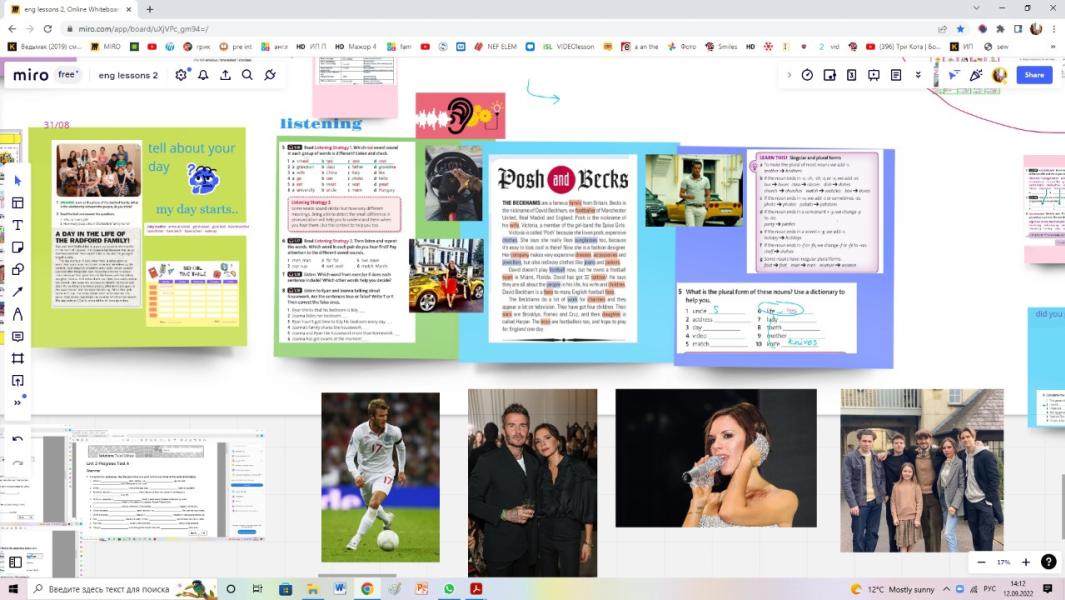Open the Miro user avatar
Image resolution: width=1065 pixels, height=600 pixels.
click(999, 75)
